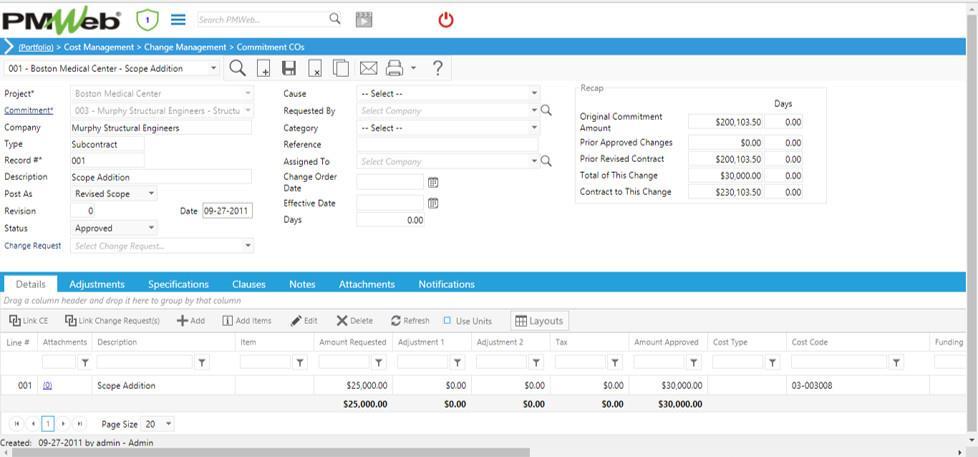The width and height of the screenshot is (978, 457).
Task: Open the Change Request dropdown
Action: [248, 246]
